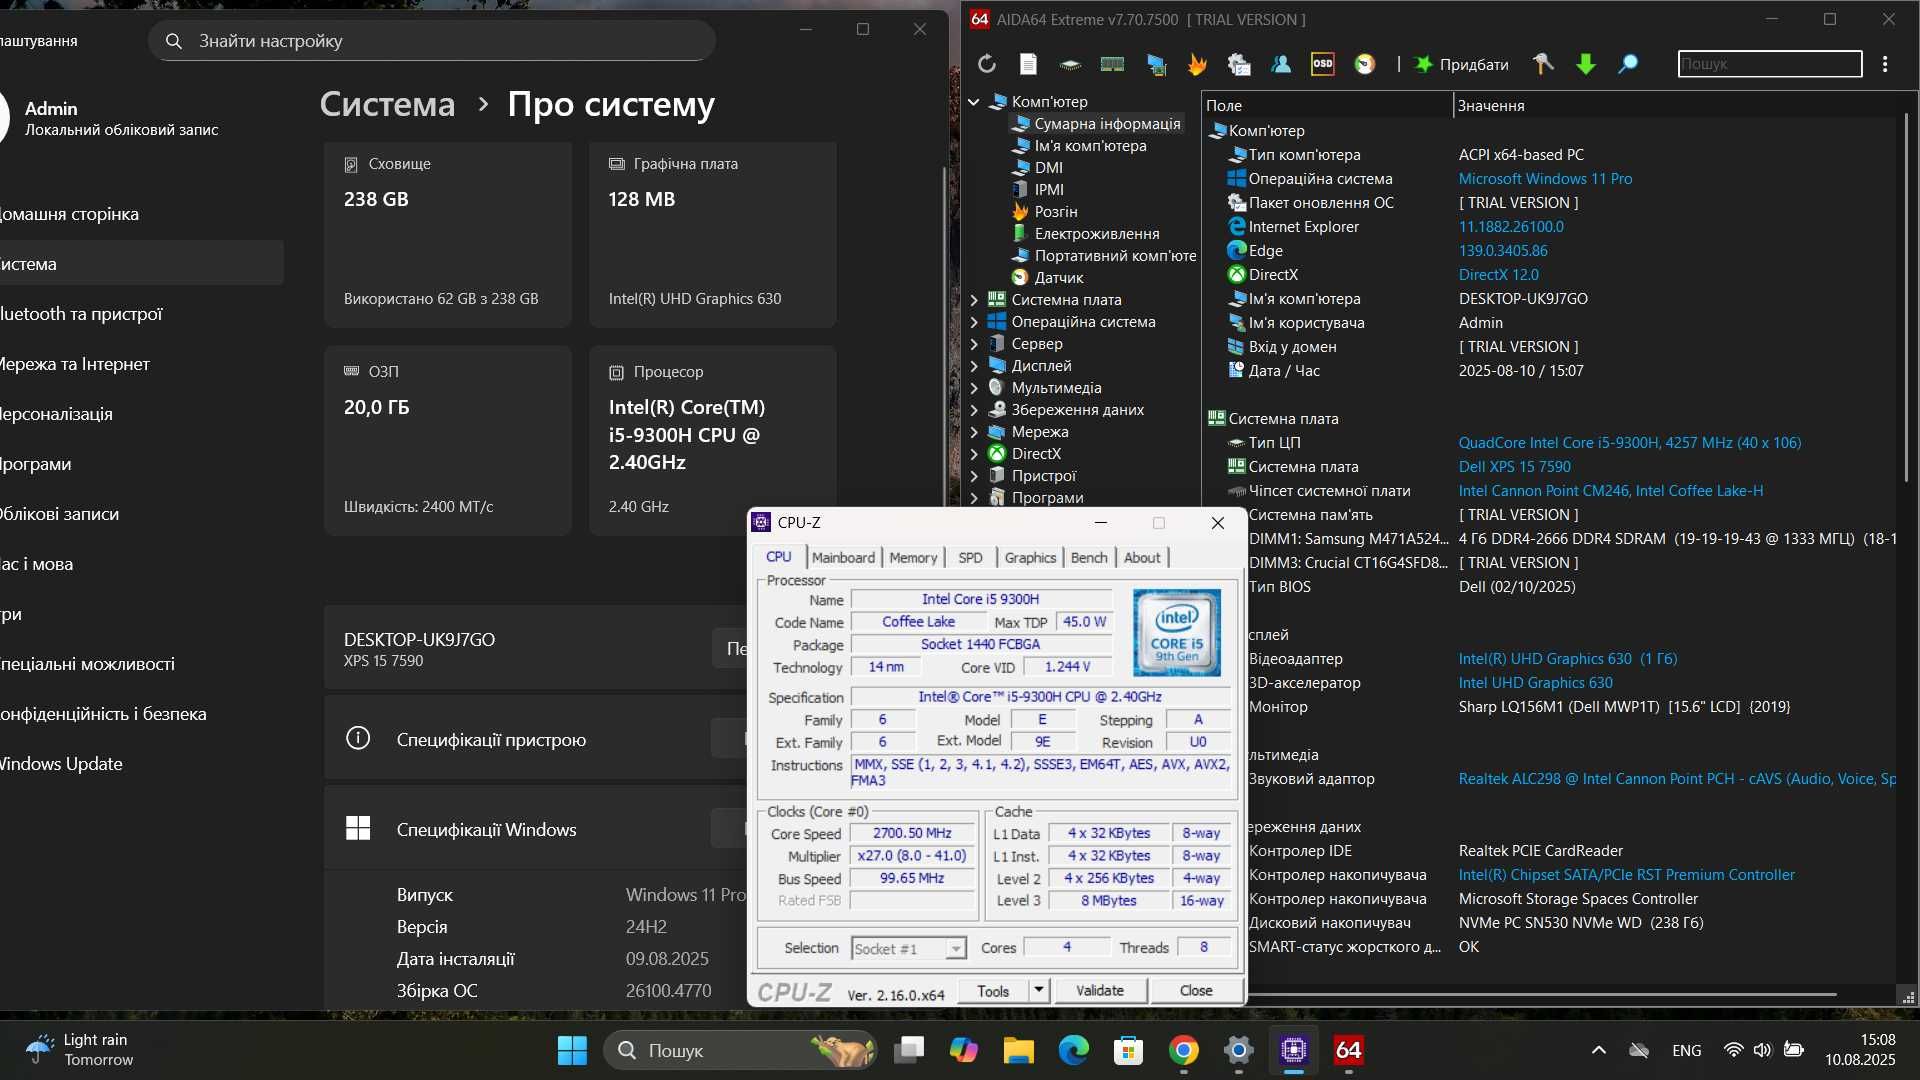Click the Validate button in CPU-Z

(x=1099, y=990)
